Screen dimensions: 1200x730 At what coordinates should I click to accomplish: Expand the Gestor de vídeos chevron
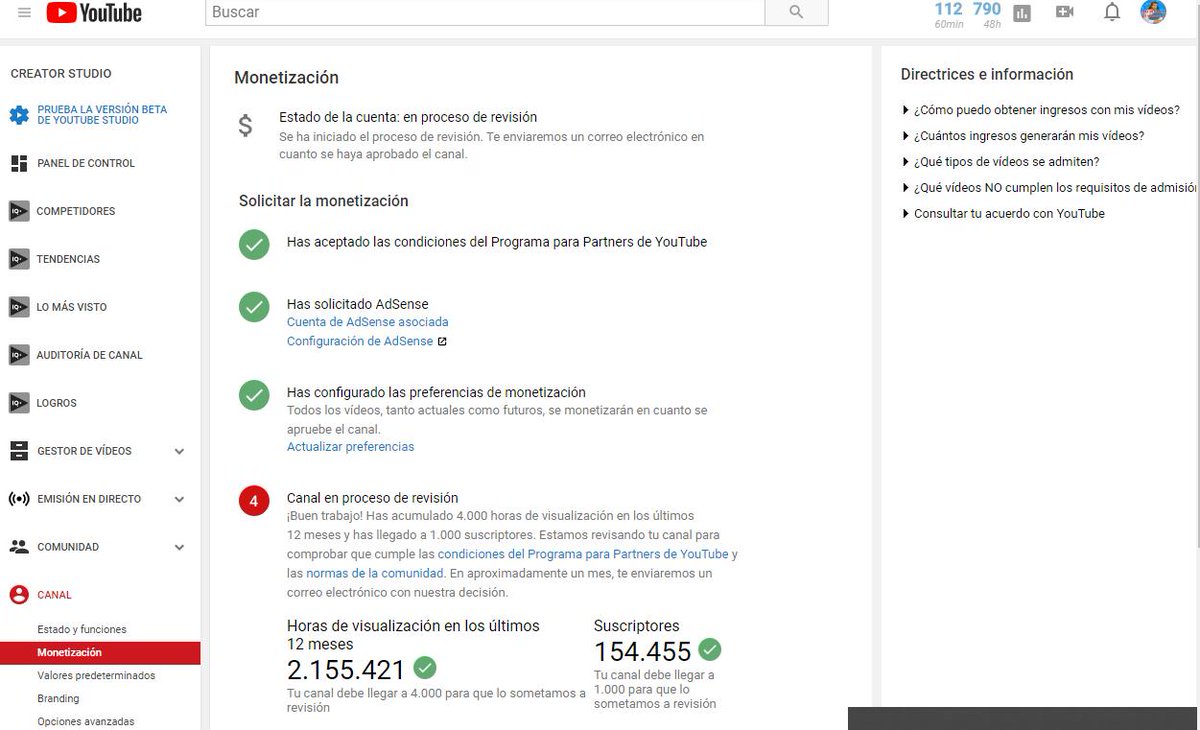[x=179, y=452]
